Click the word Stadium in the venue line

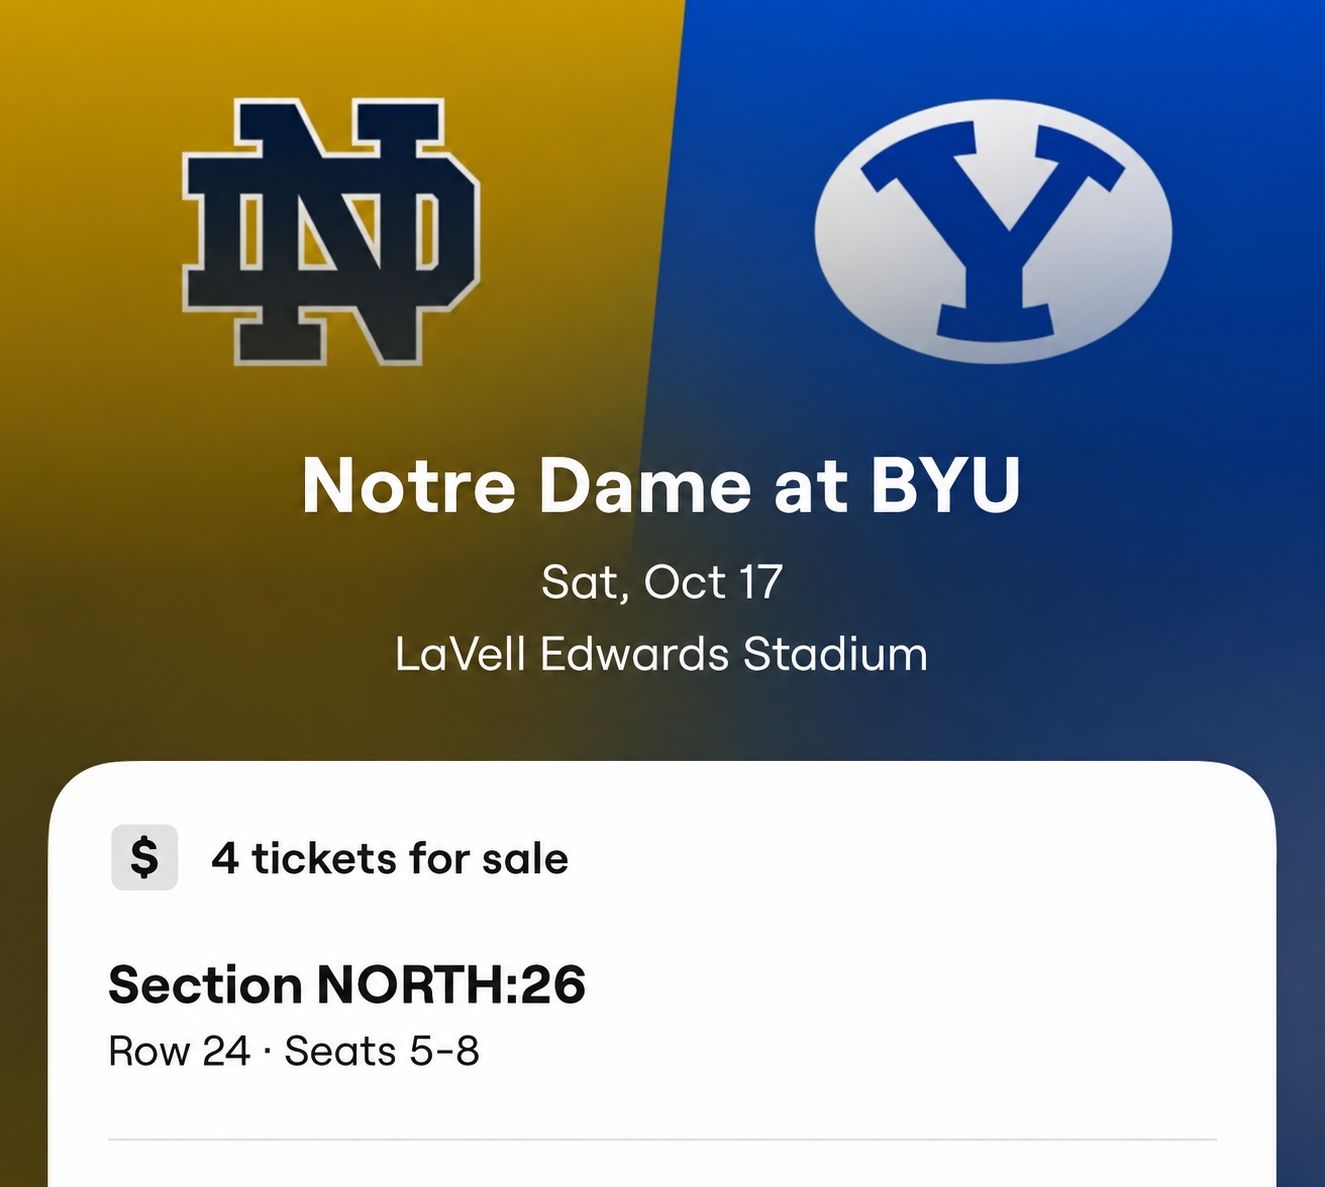(835, 655)
